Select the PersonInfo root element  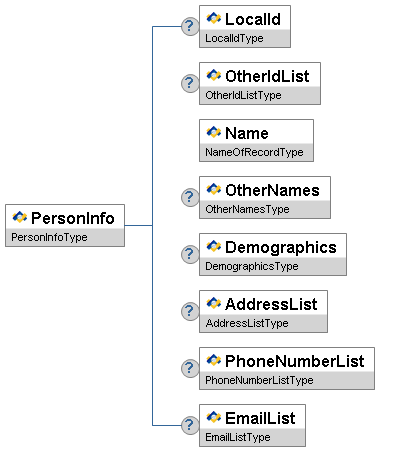[65, 225]
